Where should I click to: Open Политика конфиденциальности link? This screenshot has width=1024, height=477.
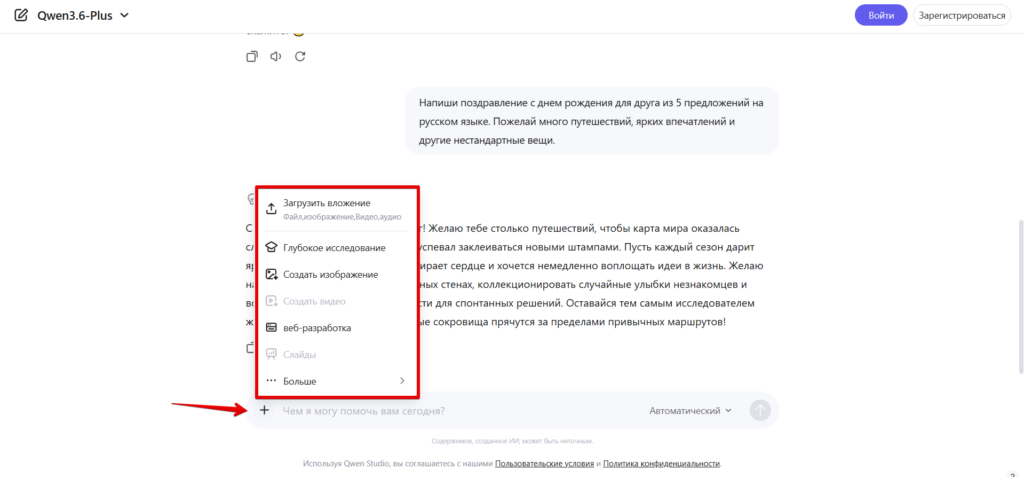(x=662, y=463)
